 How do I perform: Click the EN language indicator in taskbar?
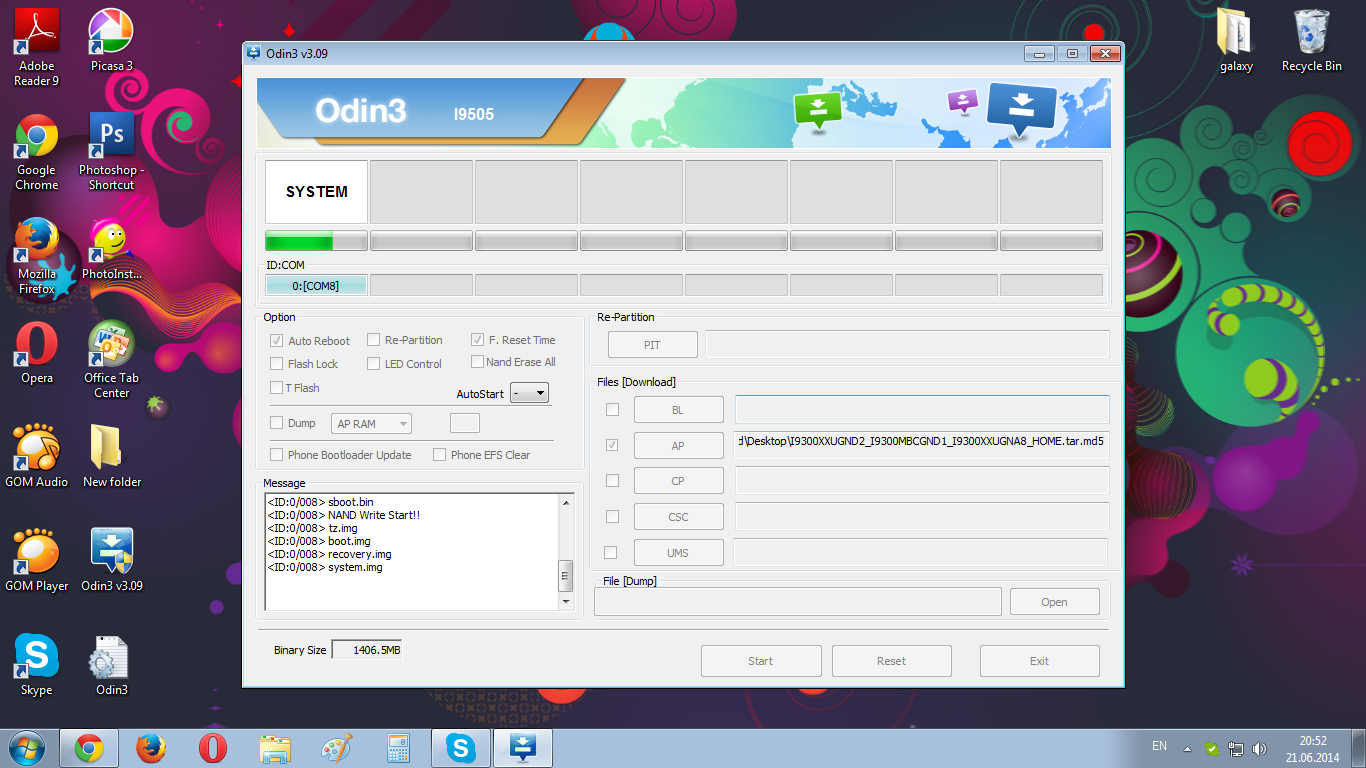point(1159,746)
